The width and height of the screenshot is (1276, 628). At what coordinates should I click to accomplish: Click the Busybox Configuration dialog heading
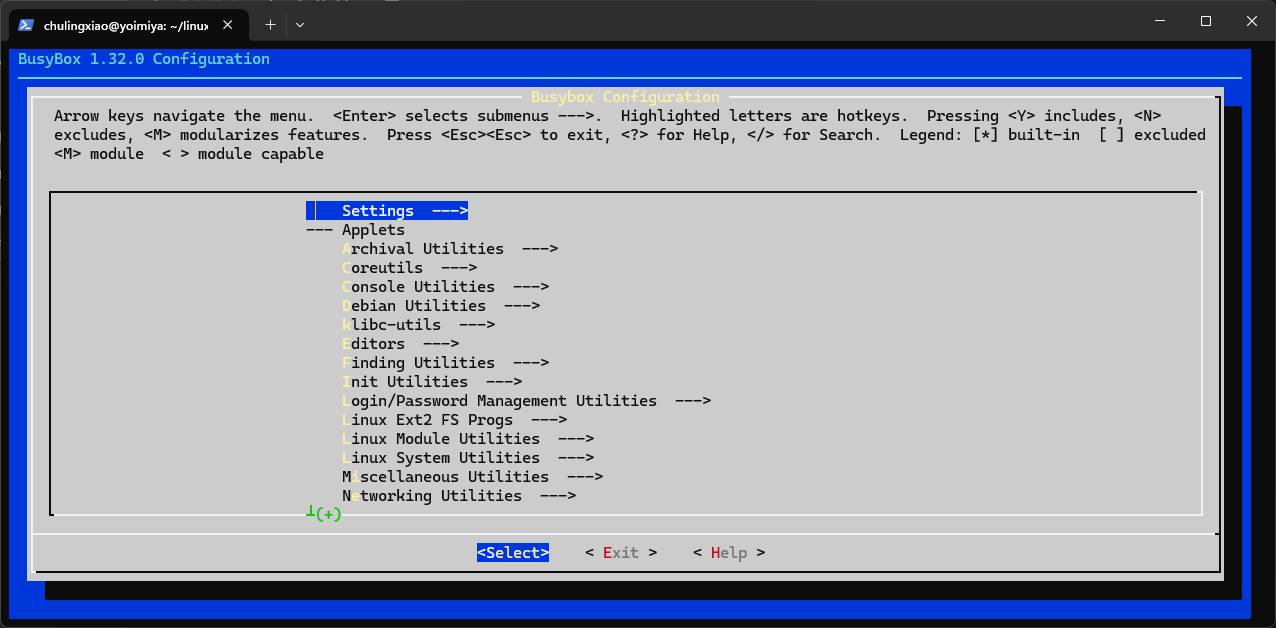click(x=625, y=97)
